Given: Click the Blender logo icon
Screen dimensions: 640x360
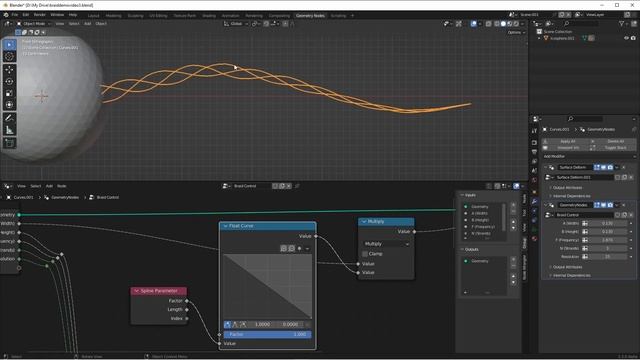Looking at the screenshot, I should 6,15.
